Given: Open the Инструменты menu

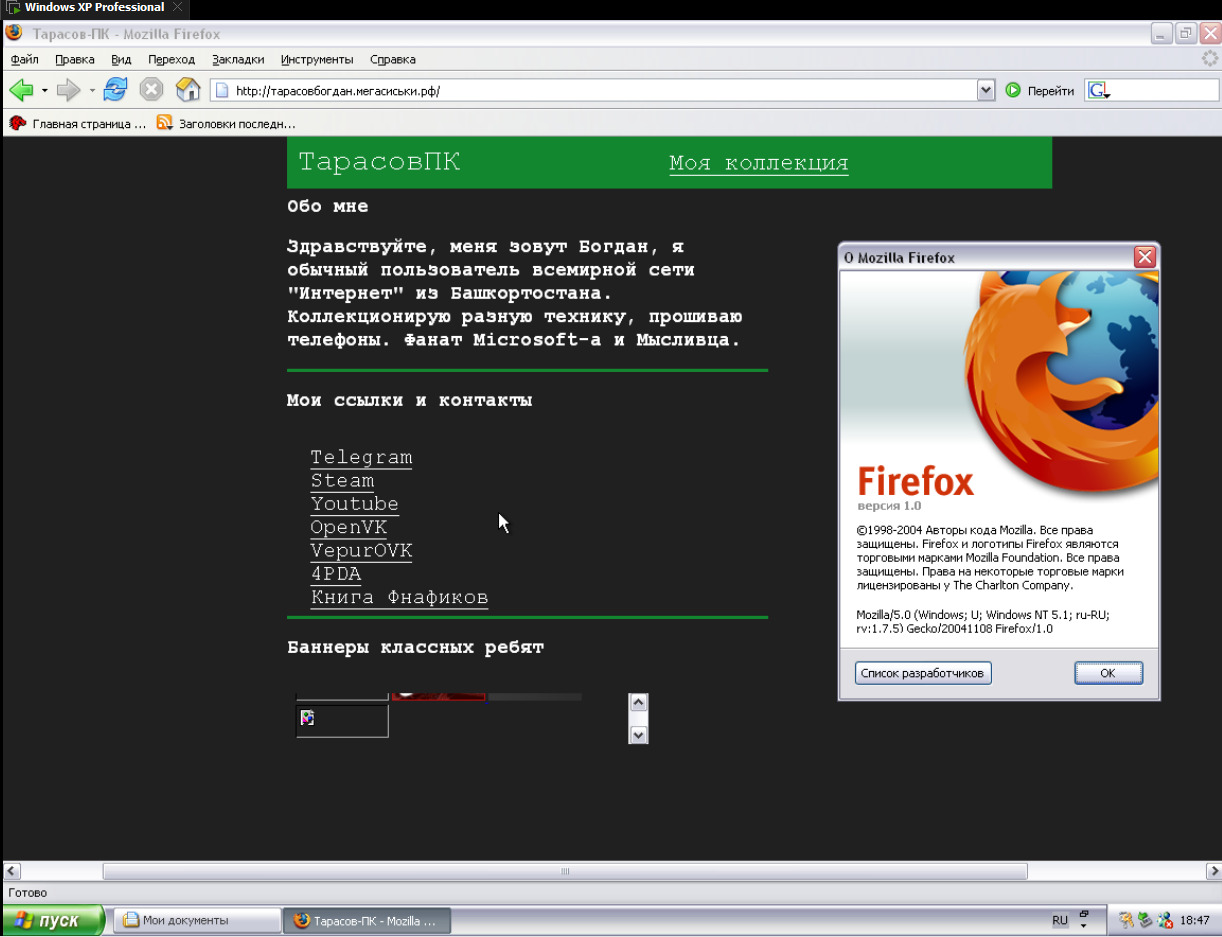Looking at the screenshot, I should click(x=317, y=60).
